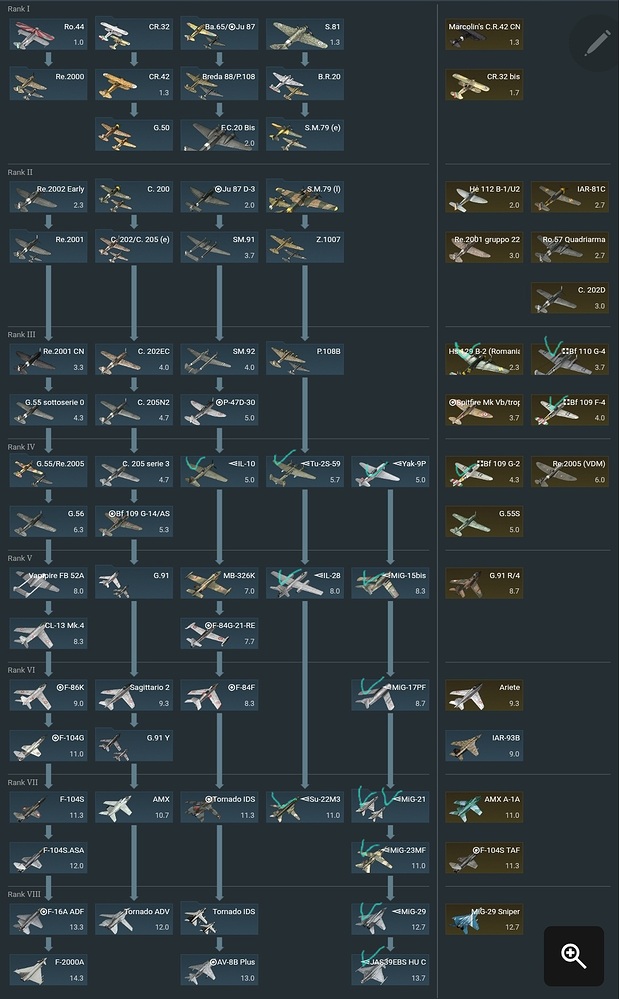This screenshot has height=999, width=619.
Task: Tap the magnifier zoom-in button
Action: coord(574,956)
